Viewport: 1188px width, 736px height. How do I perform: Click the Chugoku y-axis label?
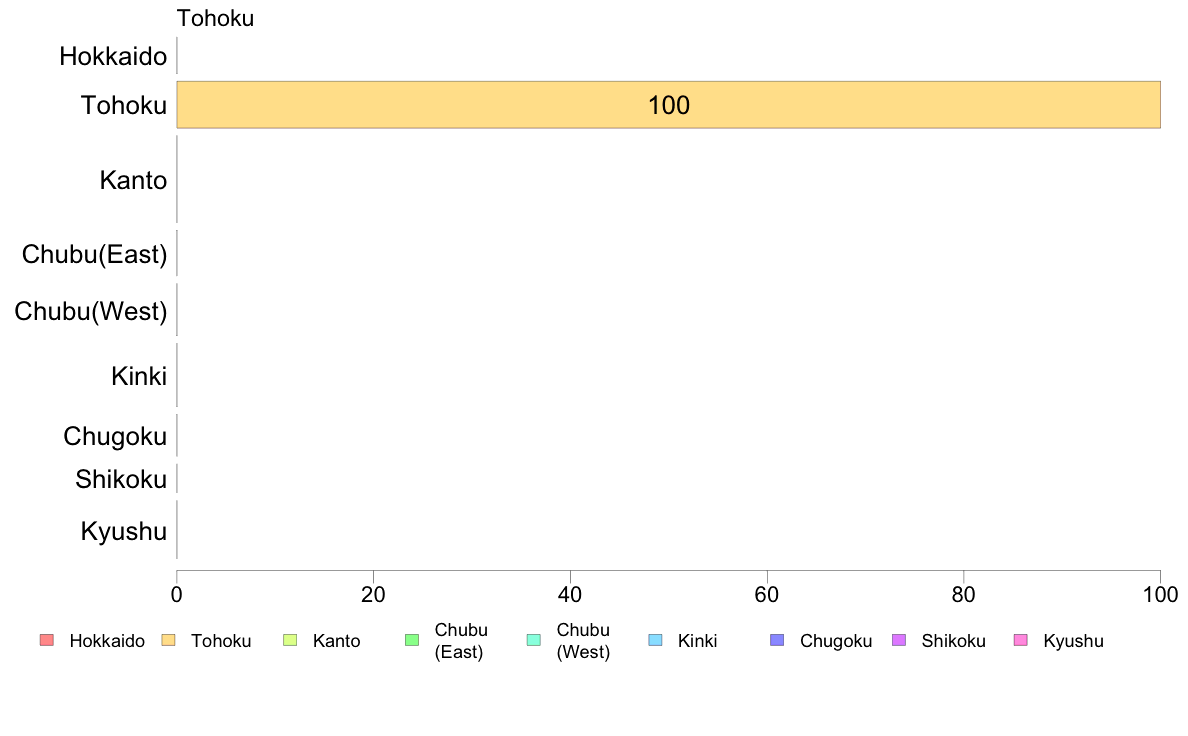click(115, 437)
